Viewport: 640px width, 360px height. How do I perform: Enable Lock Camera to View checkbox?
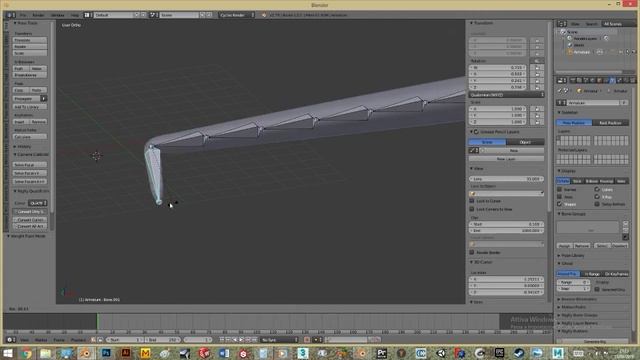click(x=472, y=209)
